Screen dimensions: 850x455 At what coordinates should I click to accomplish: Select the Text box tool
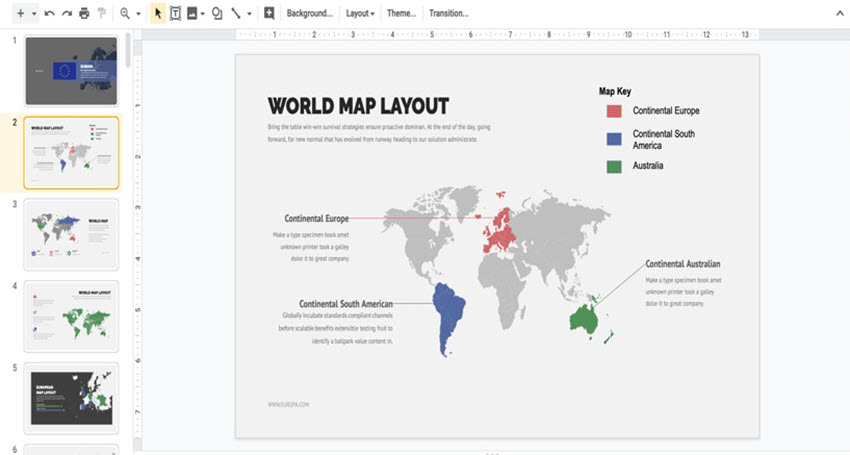[175, 13]
